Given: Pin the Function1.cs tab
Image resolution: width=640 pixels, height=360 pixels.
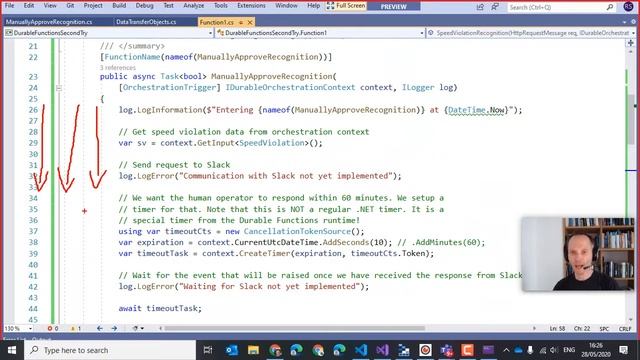Looking at the screenshot, I should [x=241, y=22].
